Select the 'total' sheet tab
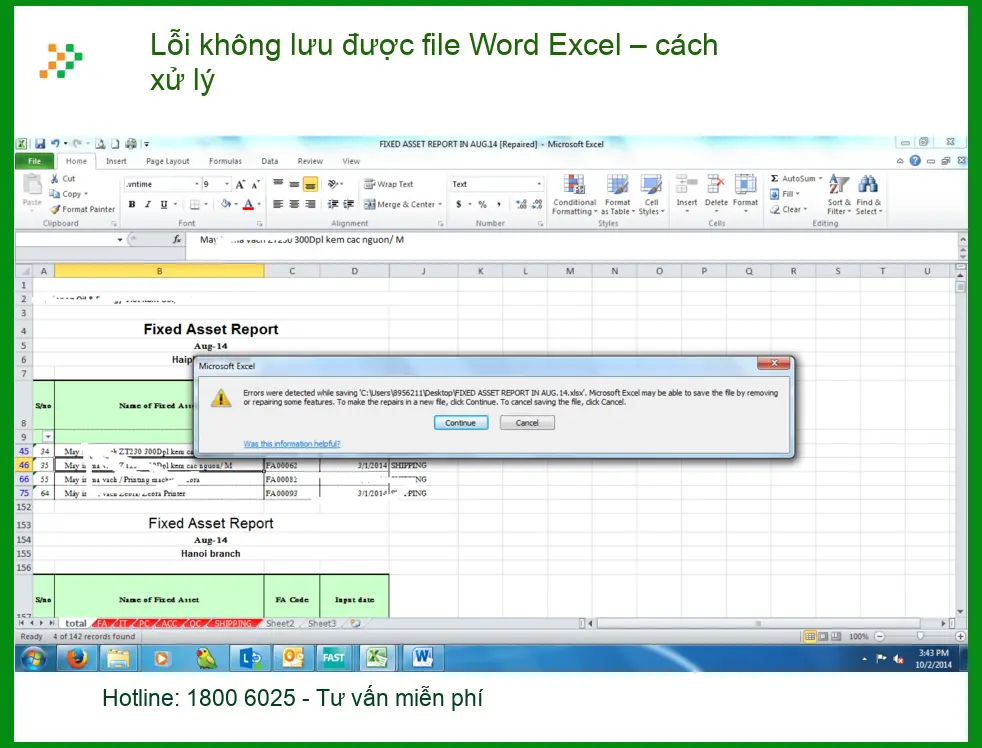This screenshot has width=982, height=748. tap(76, 623)
